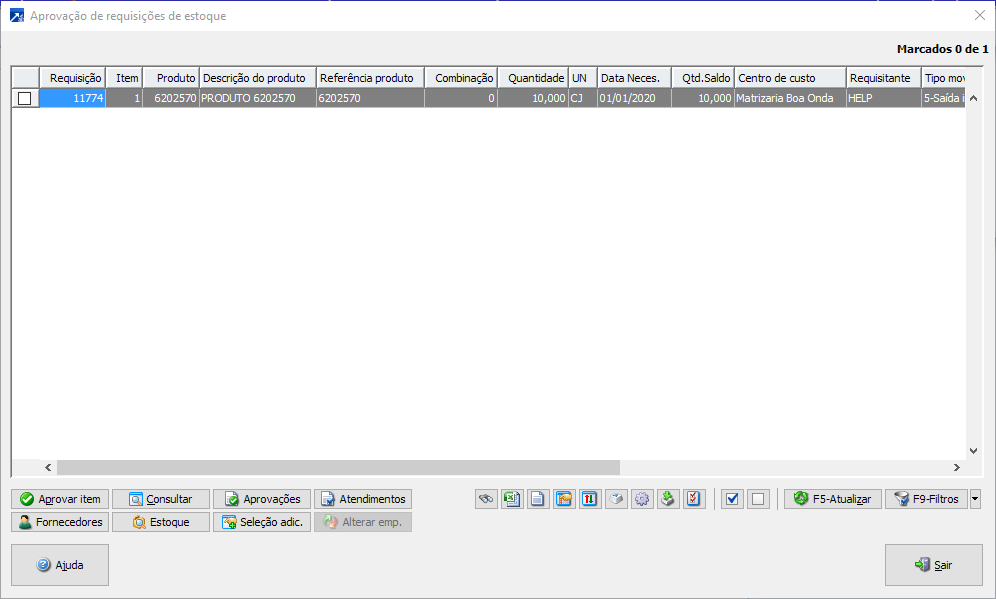Click F9-Filtros button

click(927, 499)
